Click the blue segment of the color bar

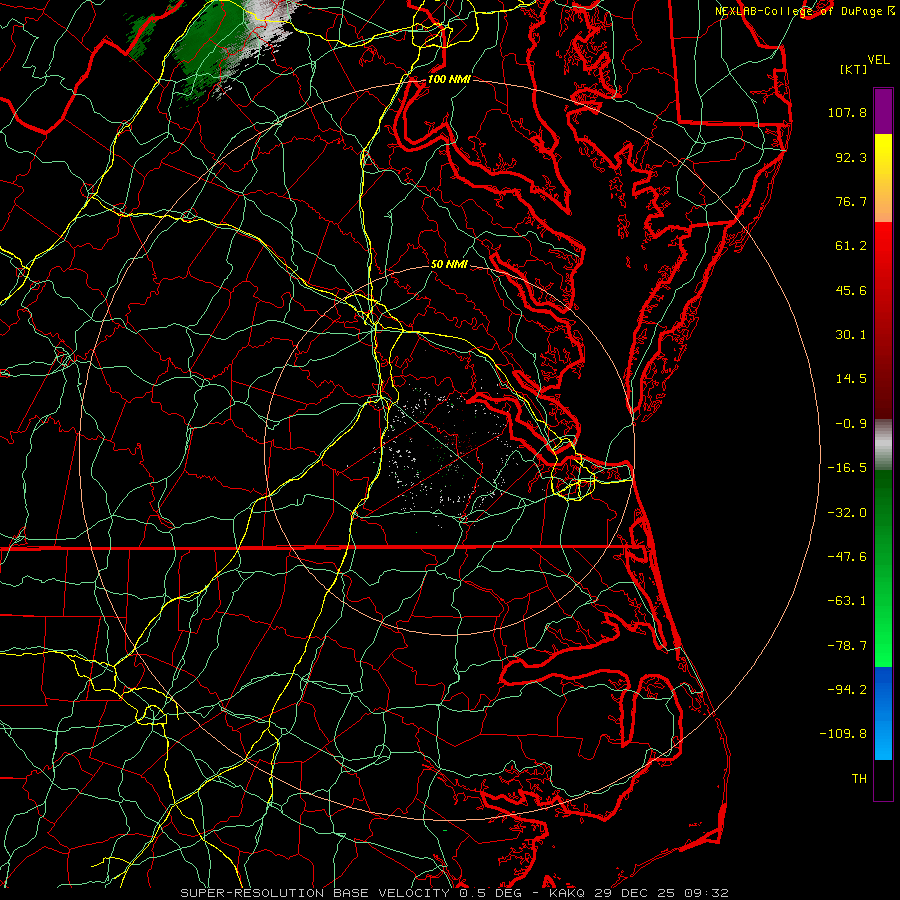(x=883, y=713)
